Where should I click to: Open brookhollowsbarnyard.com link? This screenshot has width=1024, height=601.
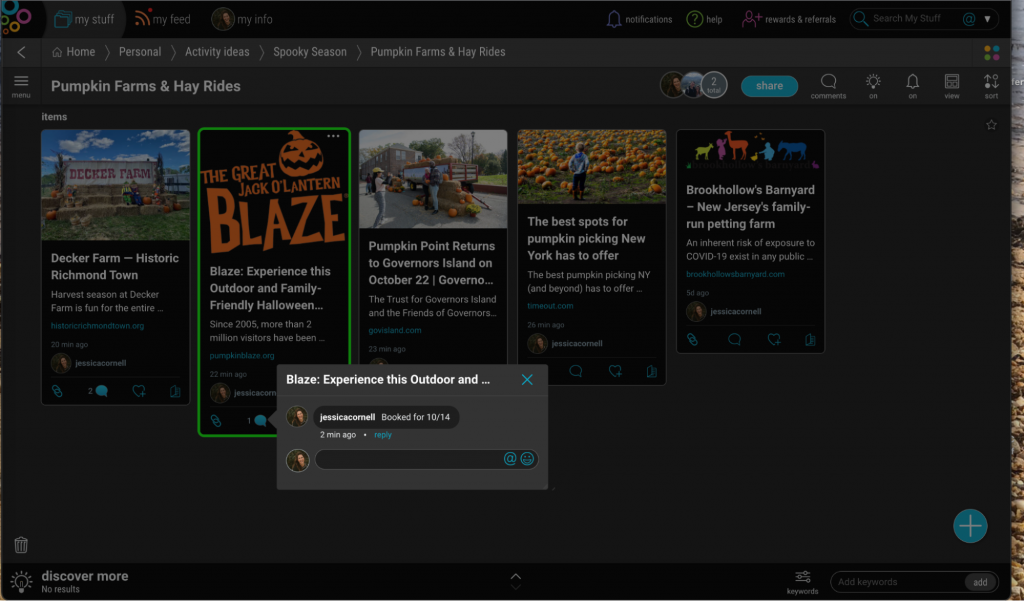[735, 274]
